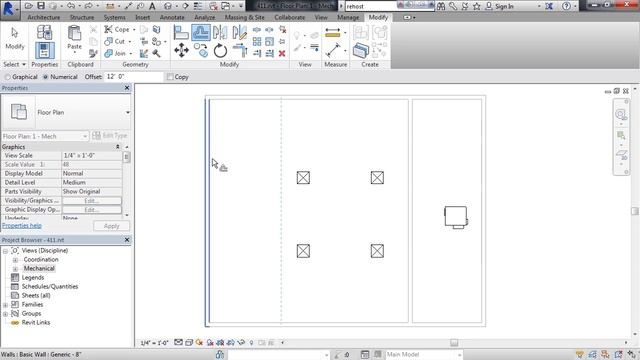
Task: Click the Apply button in Properties
Action: pyautogui.click(x=111, y=226)
